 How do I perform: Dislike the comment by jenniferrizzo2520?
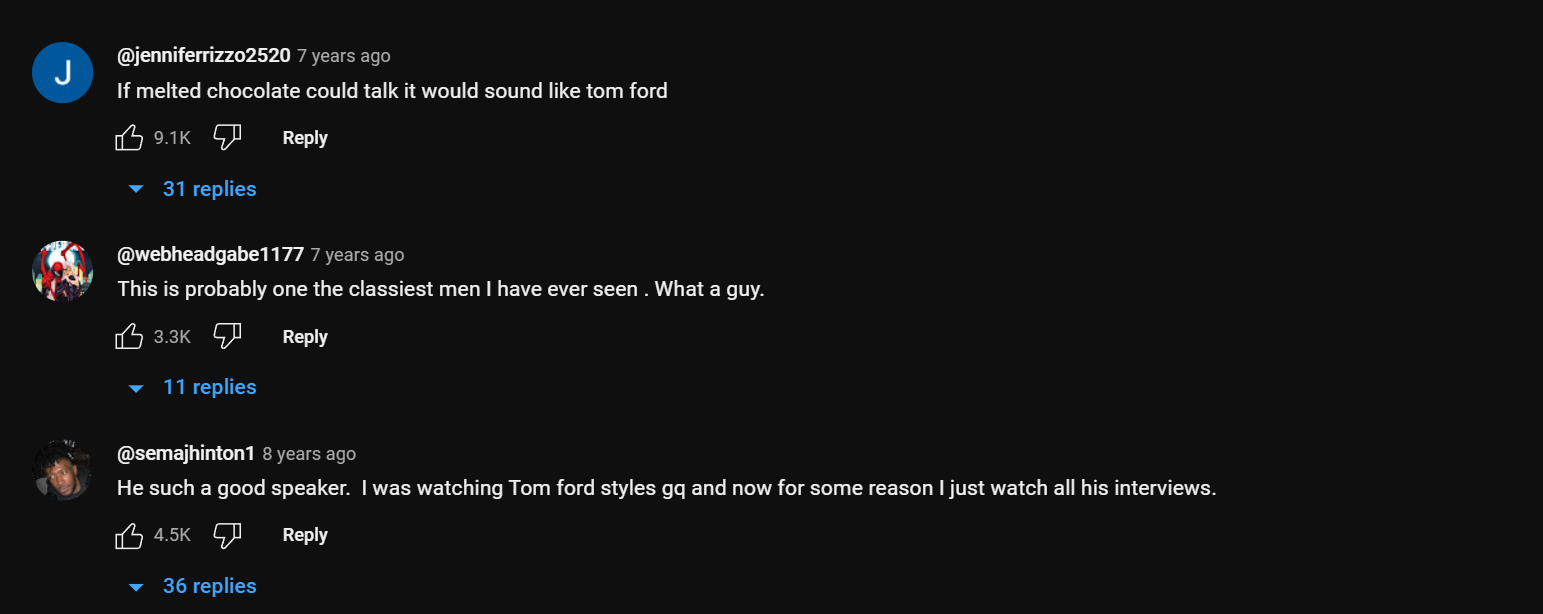[228, 138]
